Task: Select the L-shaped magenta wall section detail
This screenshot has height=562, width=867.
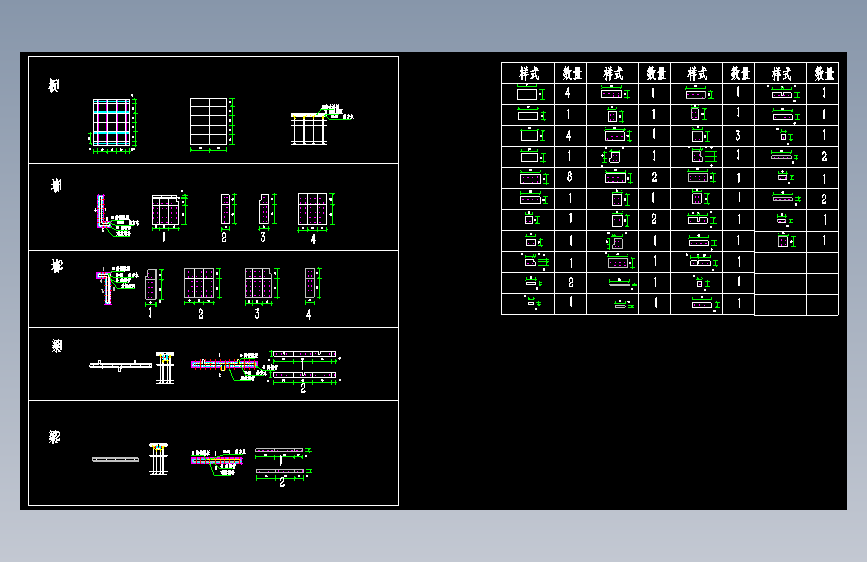Action: [x=103, y=211]
